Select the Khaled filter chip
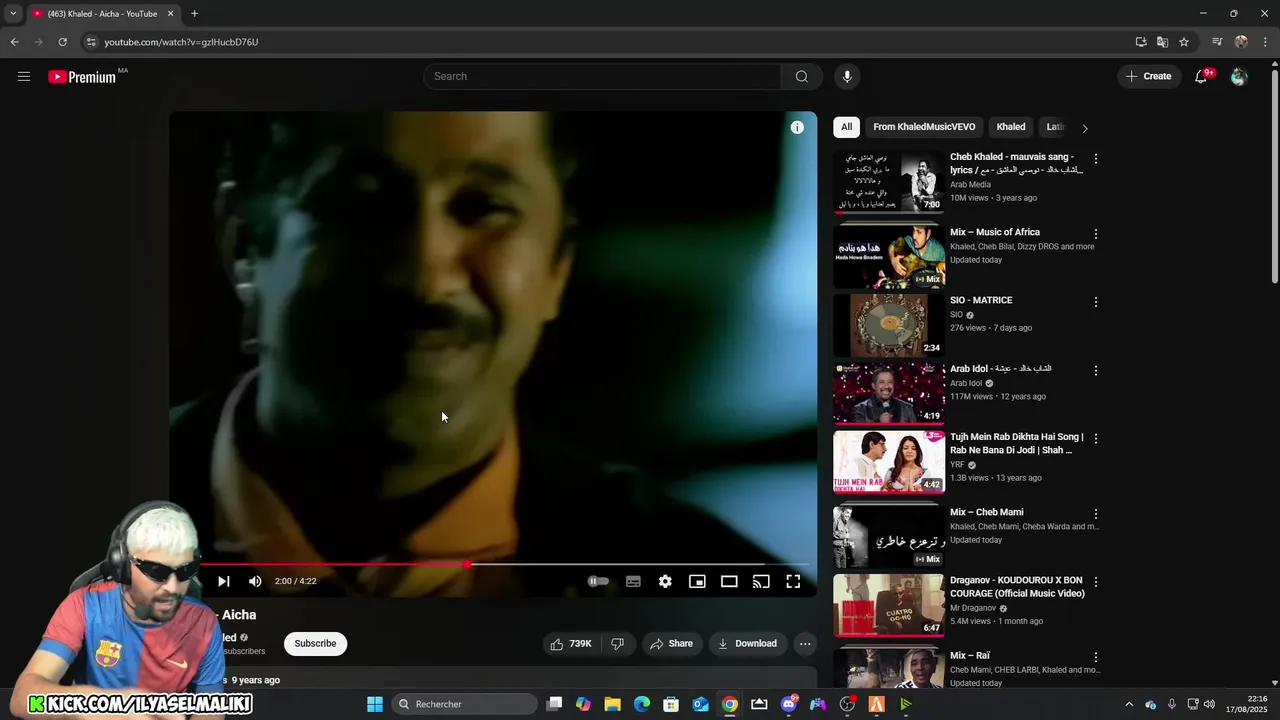Screen dimensions: 1280x720 pos(1011,127)
